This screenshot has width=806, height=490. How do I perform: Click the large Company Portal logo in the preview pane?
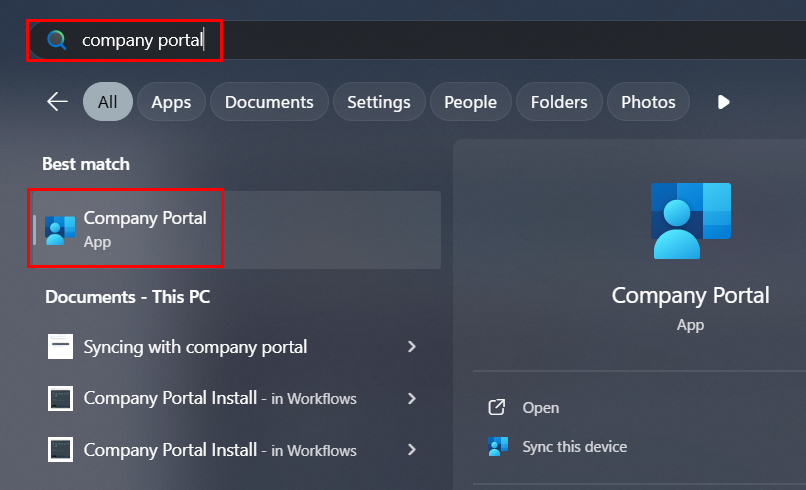click(691, 221)
